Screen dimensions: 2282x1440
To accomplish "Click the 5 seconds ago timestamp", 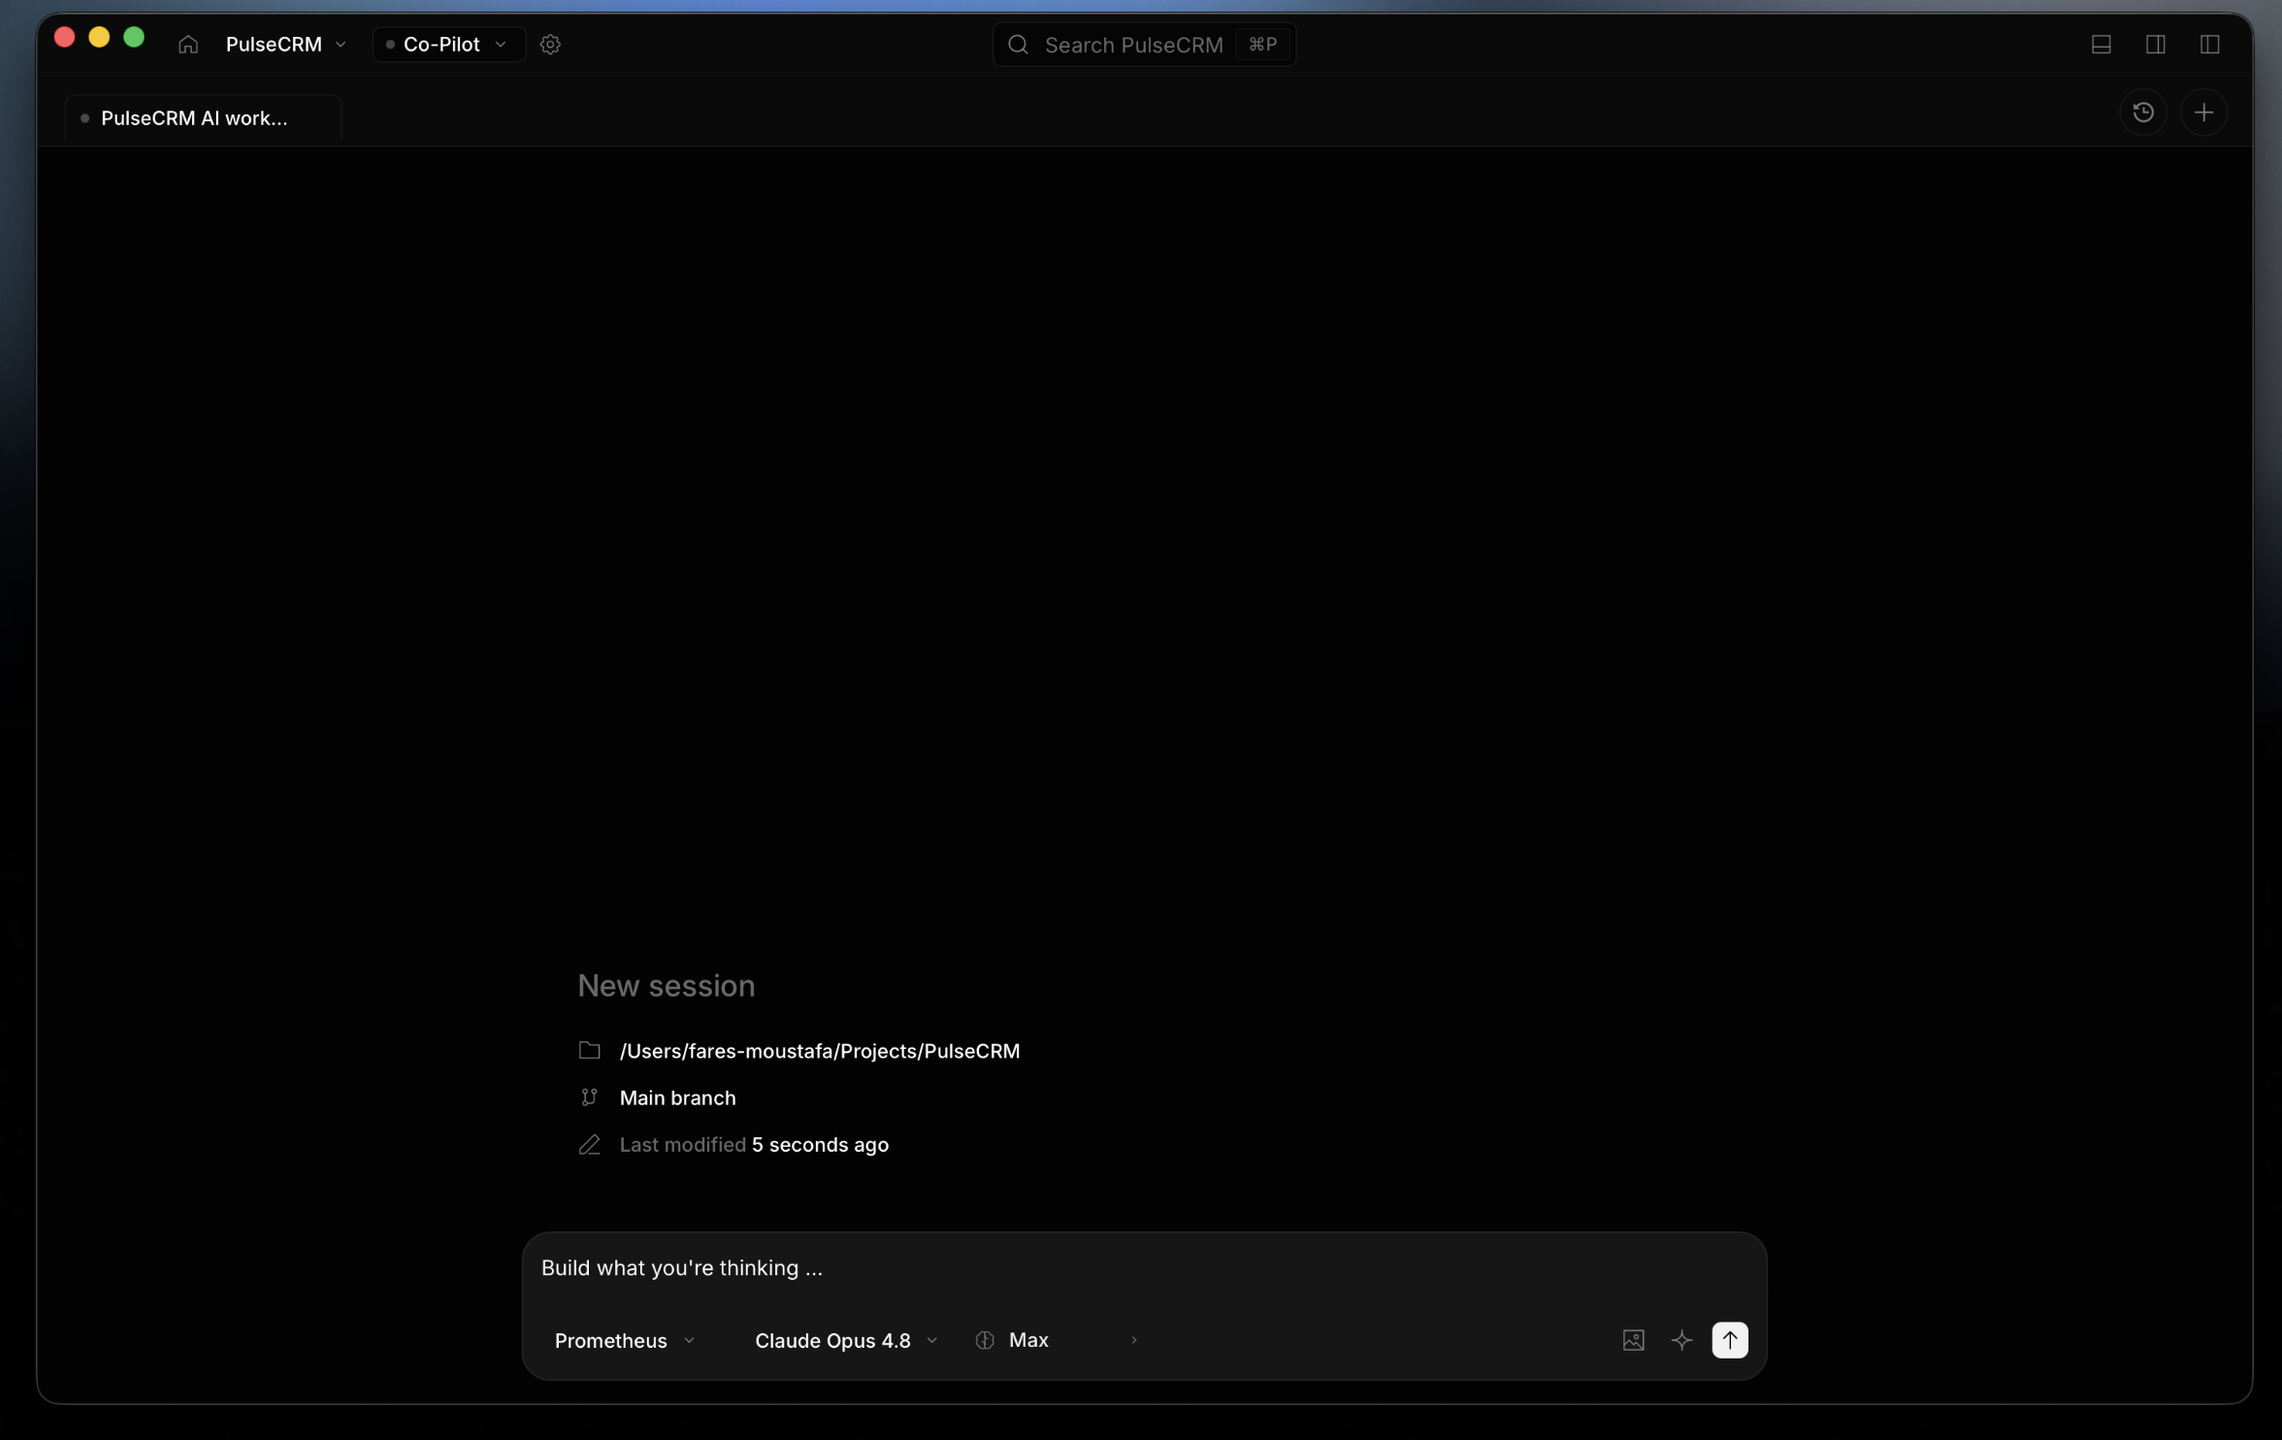I will [x=820, y=1144].
